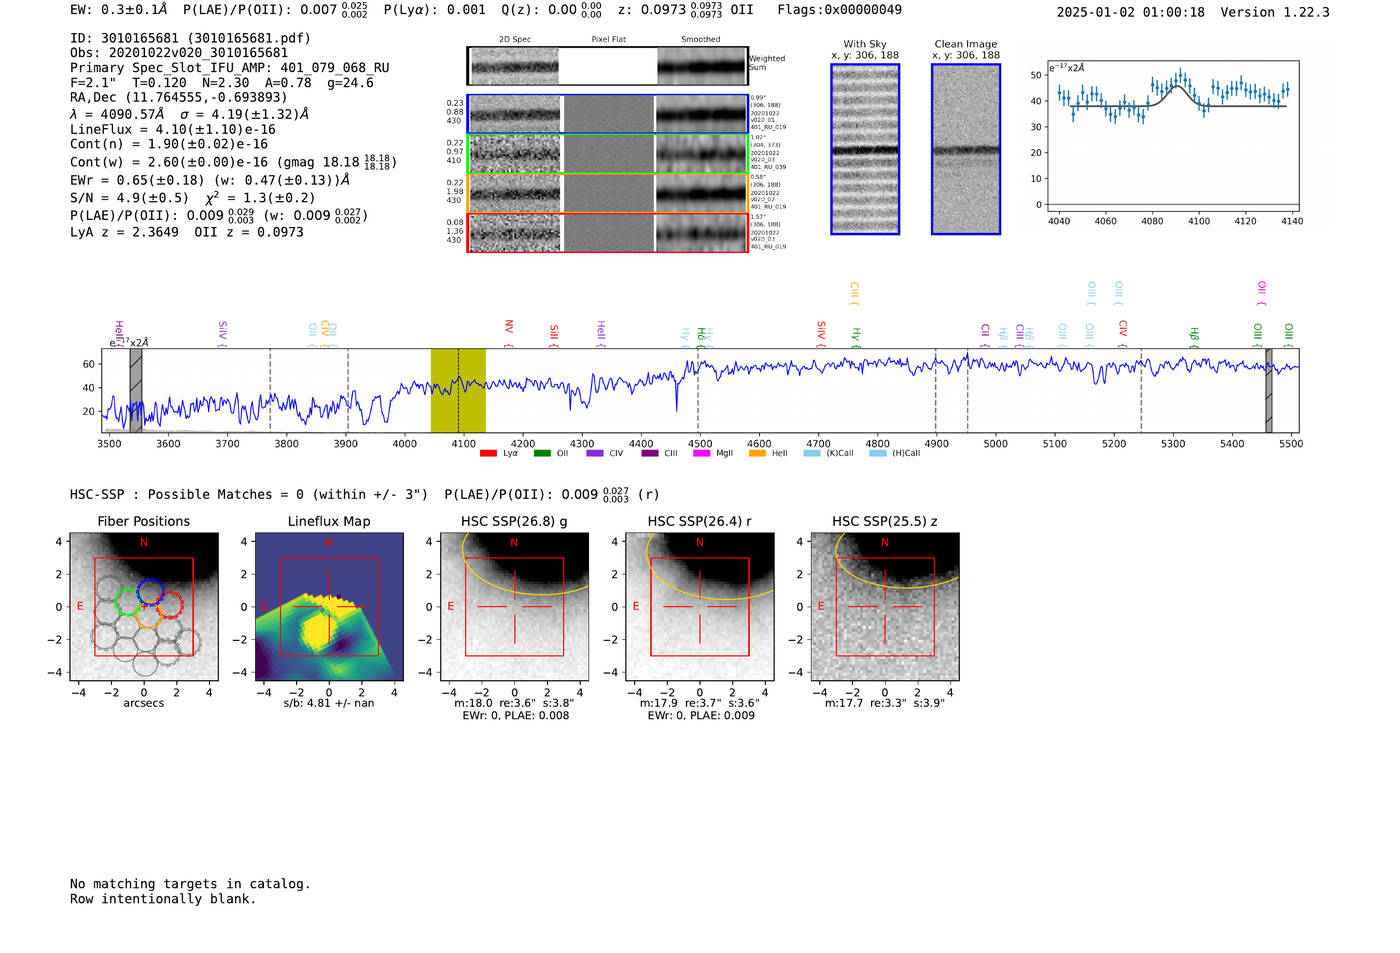Viewport: 1400px width, 953px height.
Task: Select the orange-bordered 2D spectrum row
Action: click(608, 193)
